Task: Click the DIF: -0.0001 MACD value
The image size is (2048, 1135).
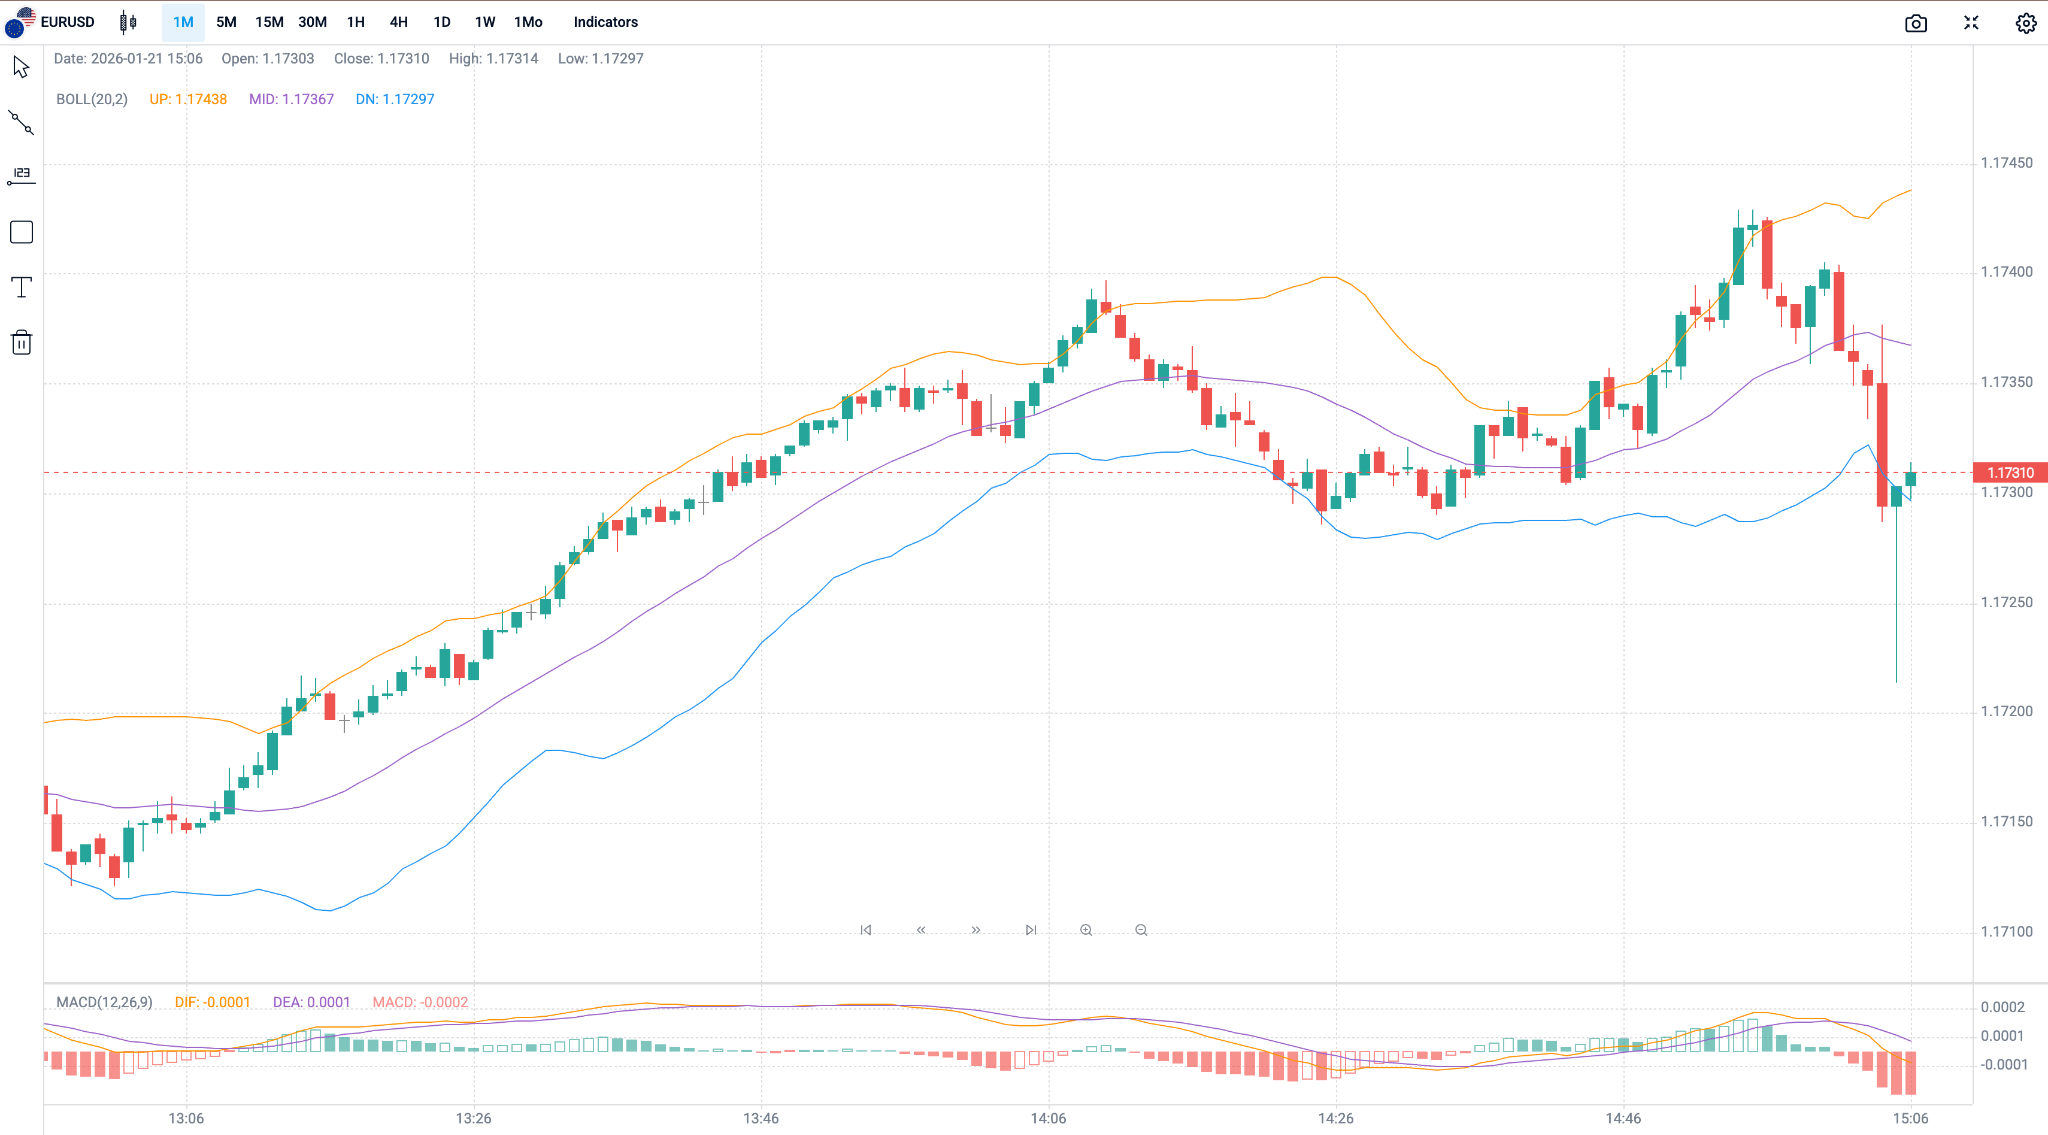Action: (212, 1002)
